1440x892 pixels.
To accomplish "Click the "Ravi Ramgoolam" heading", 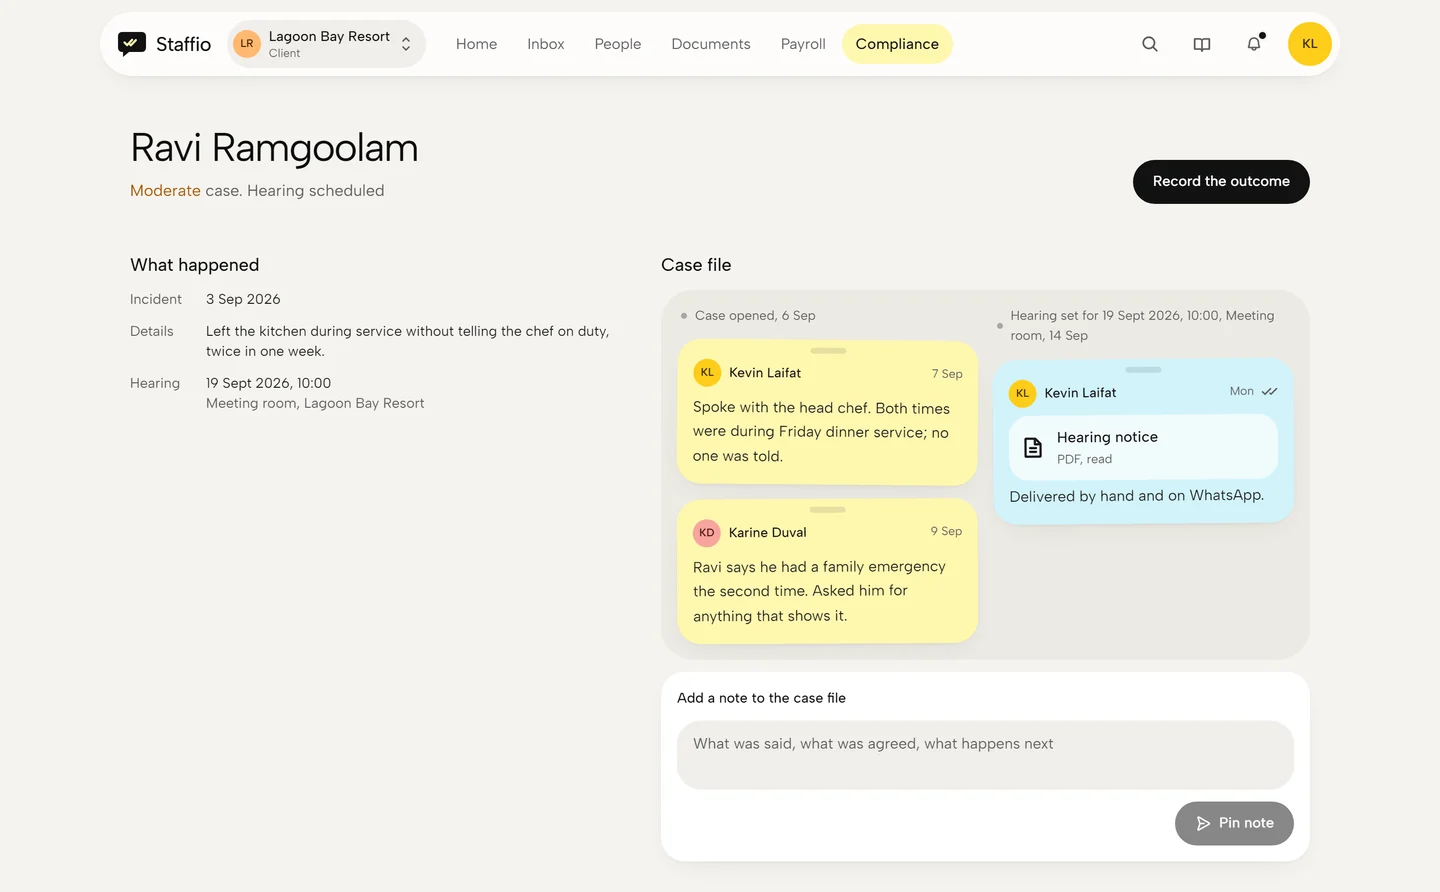I will point(274,148).
